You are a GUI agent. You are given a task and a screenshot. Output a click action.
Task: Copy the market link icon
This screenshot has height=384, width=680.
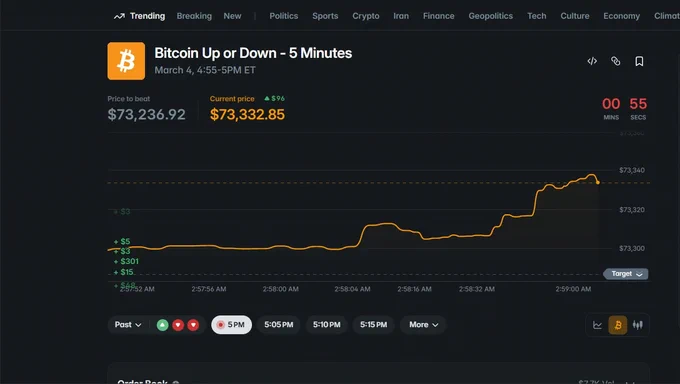pyautogui.click(x=615, y=61)
